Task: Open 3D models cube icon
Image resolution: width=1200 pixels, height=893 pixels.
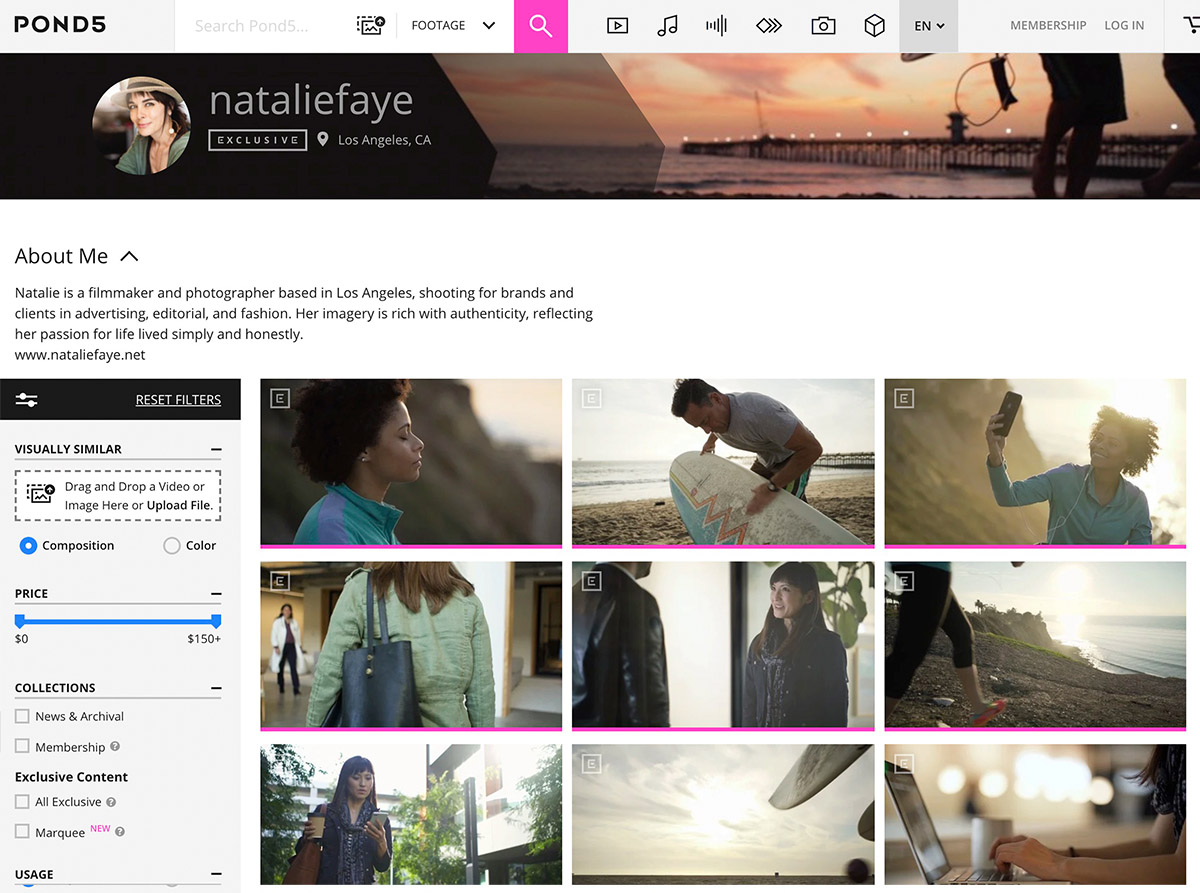Action: coord(875,26)
